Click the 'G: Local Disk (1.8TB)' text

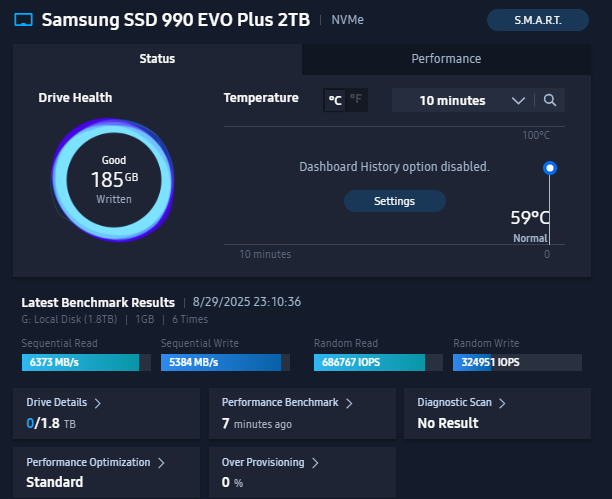coord(69,319)
